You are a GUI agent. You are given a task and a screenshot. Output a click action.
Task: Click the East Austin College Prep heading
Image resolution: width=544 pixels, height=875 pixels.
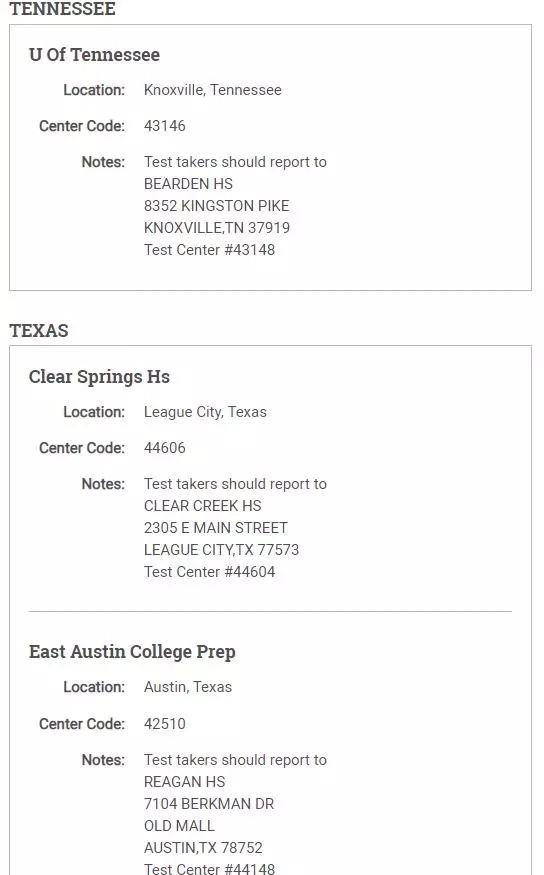pyautogui.click(x=132, y=652)
